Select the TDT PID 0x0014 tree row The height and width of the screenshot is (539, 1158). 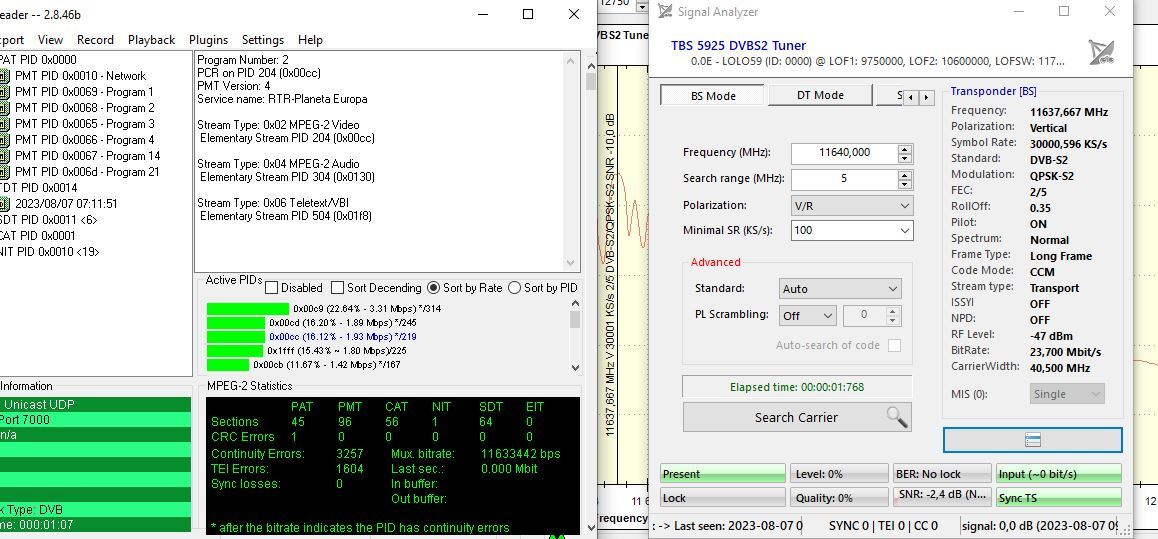[38, 188]
